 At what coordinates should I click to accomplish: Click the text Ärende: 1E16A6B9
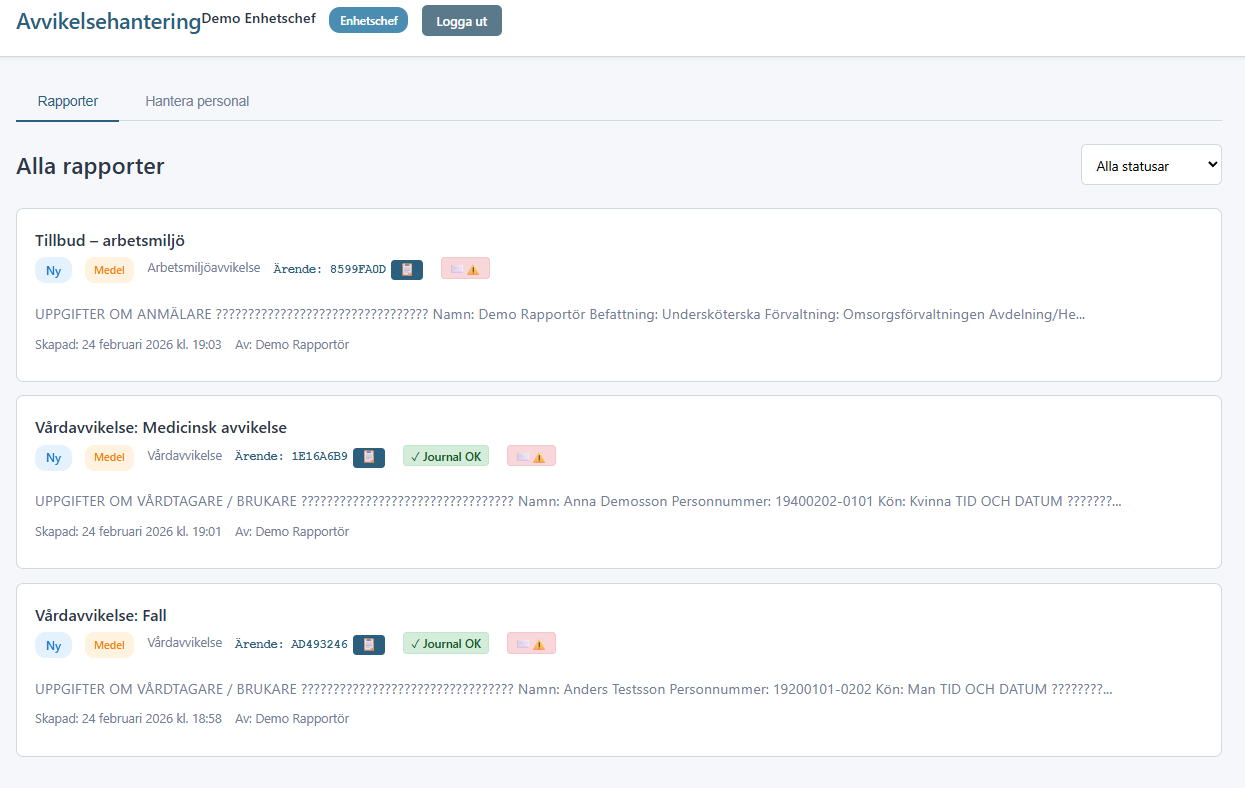pos(291,456)
